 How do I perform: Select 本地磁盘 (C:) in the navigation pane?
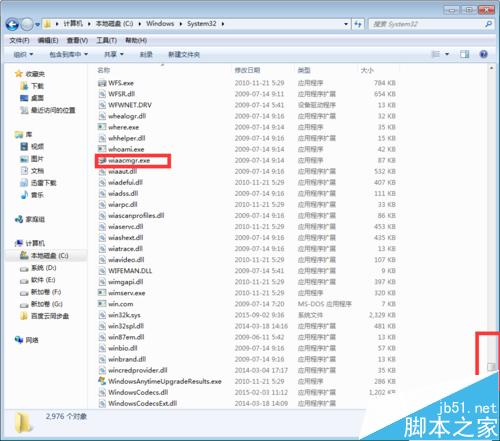tap(50, 256)
